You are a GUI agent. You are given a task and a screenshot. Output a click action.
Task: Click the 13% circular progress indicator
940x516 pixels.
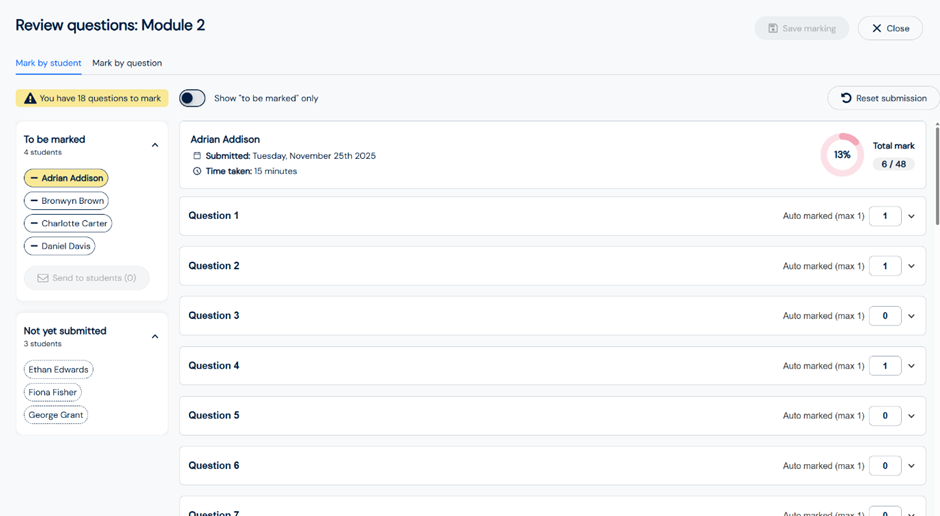842,155
